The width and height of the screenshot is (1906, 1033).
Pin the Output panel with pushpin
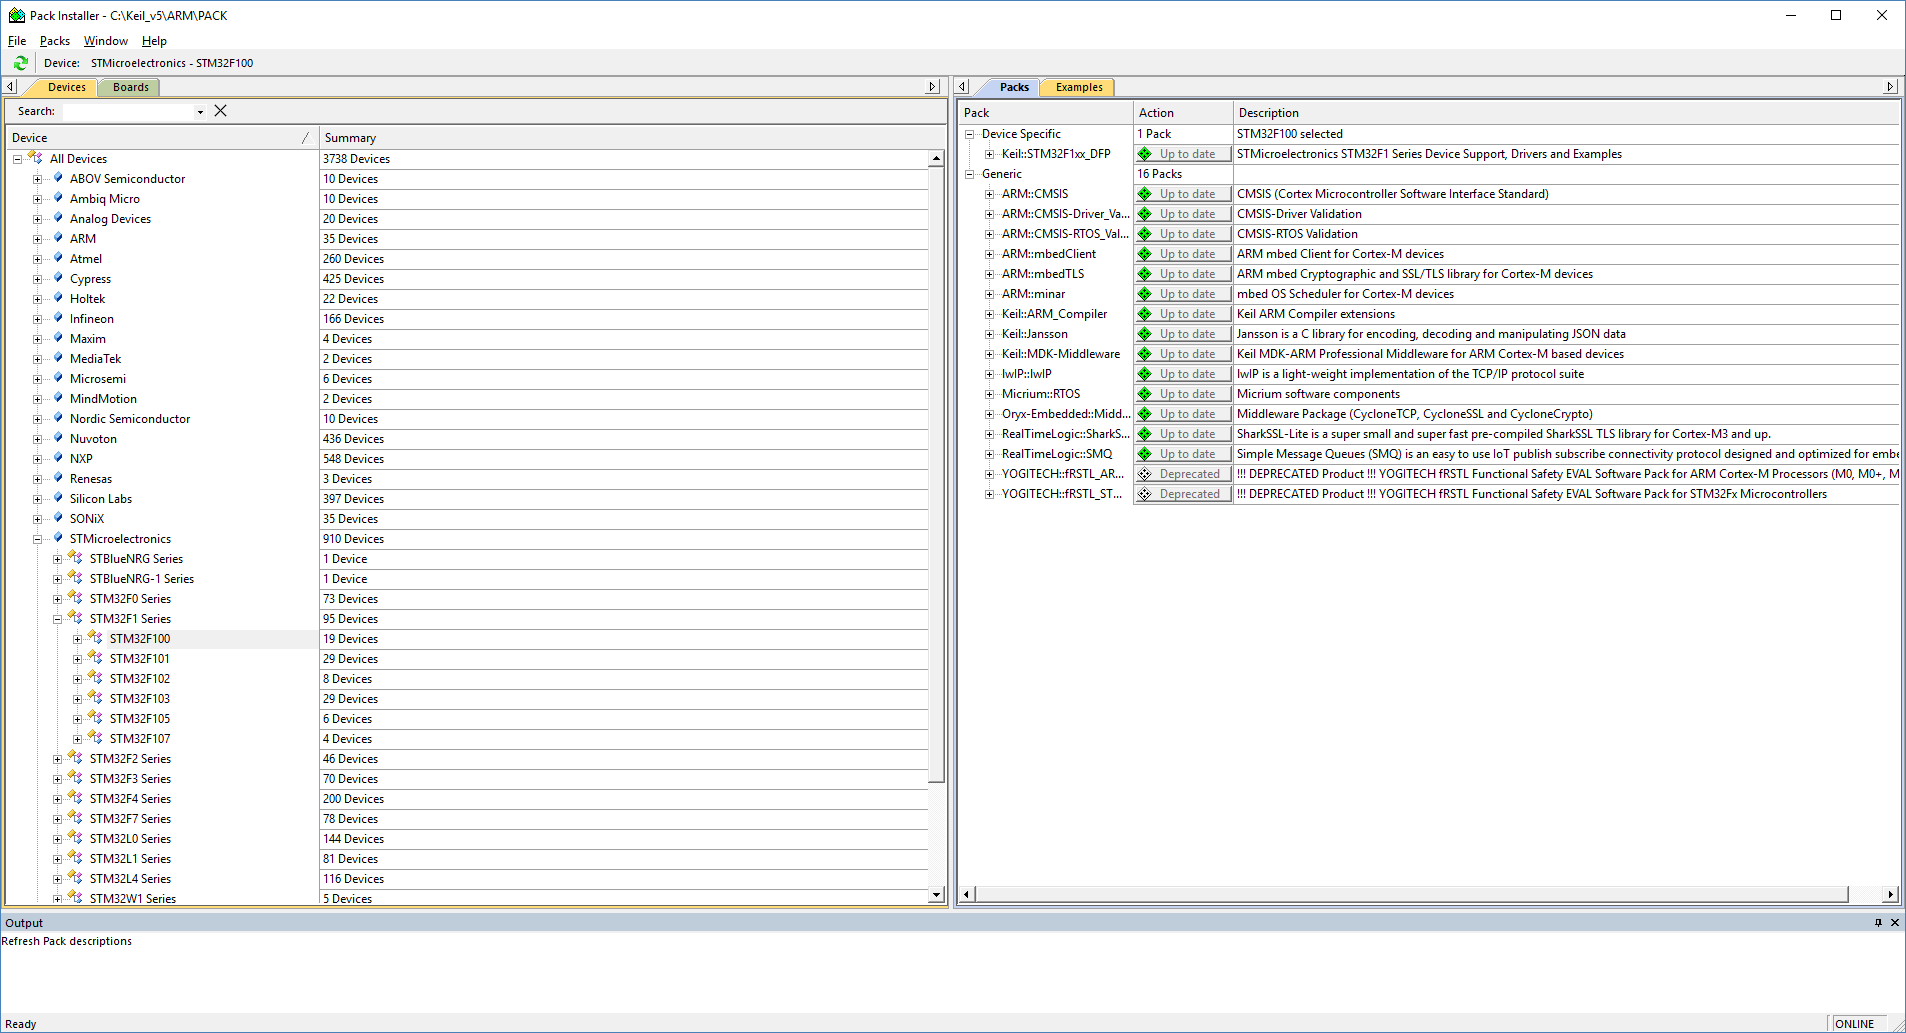[1878, 922]
